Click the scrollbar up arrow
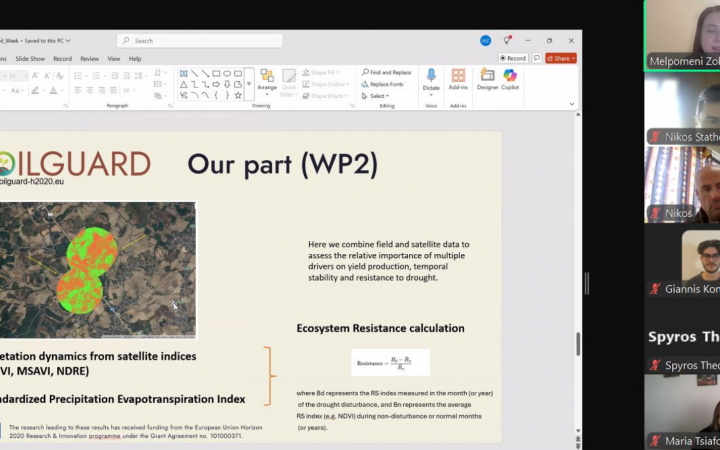The width and height of the screenshot is (720, 450). click(x=578, y=114)
